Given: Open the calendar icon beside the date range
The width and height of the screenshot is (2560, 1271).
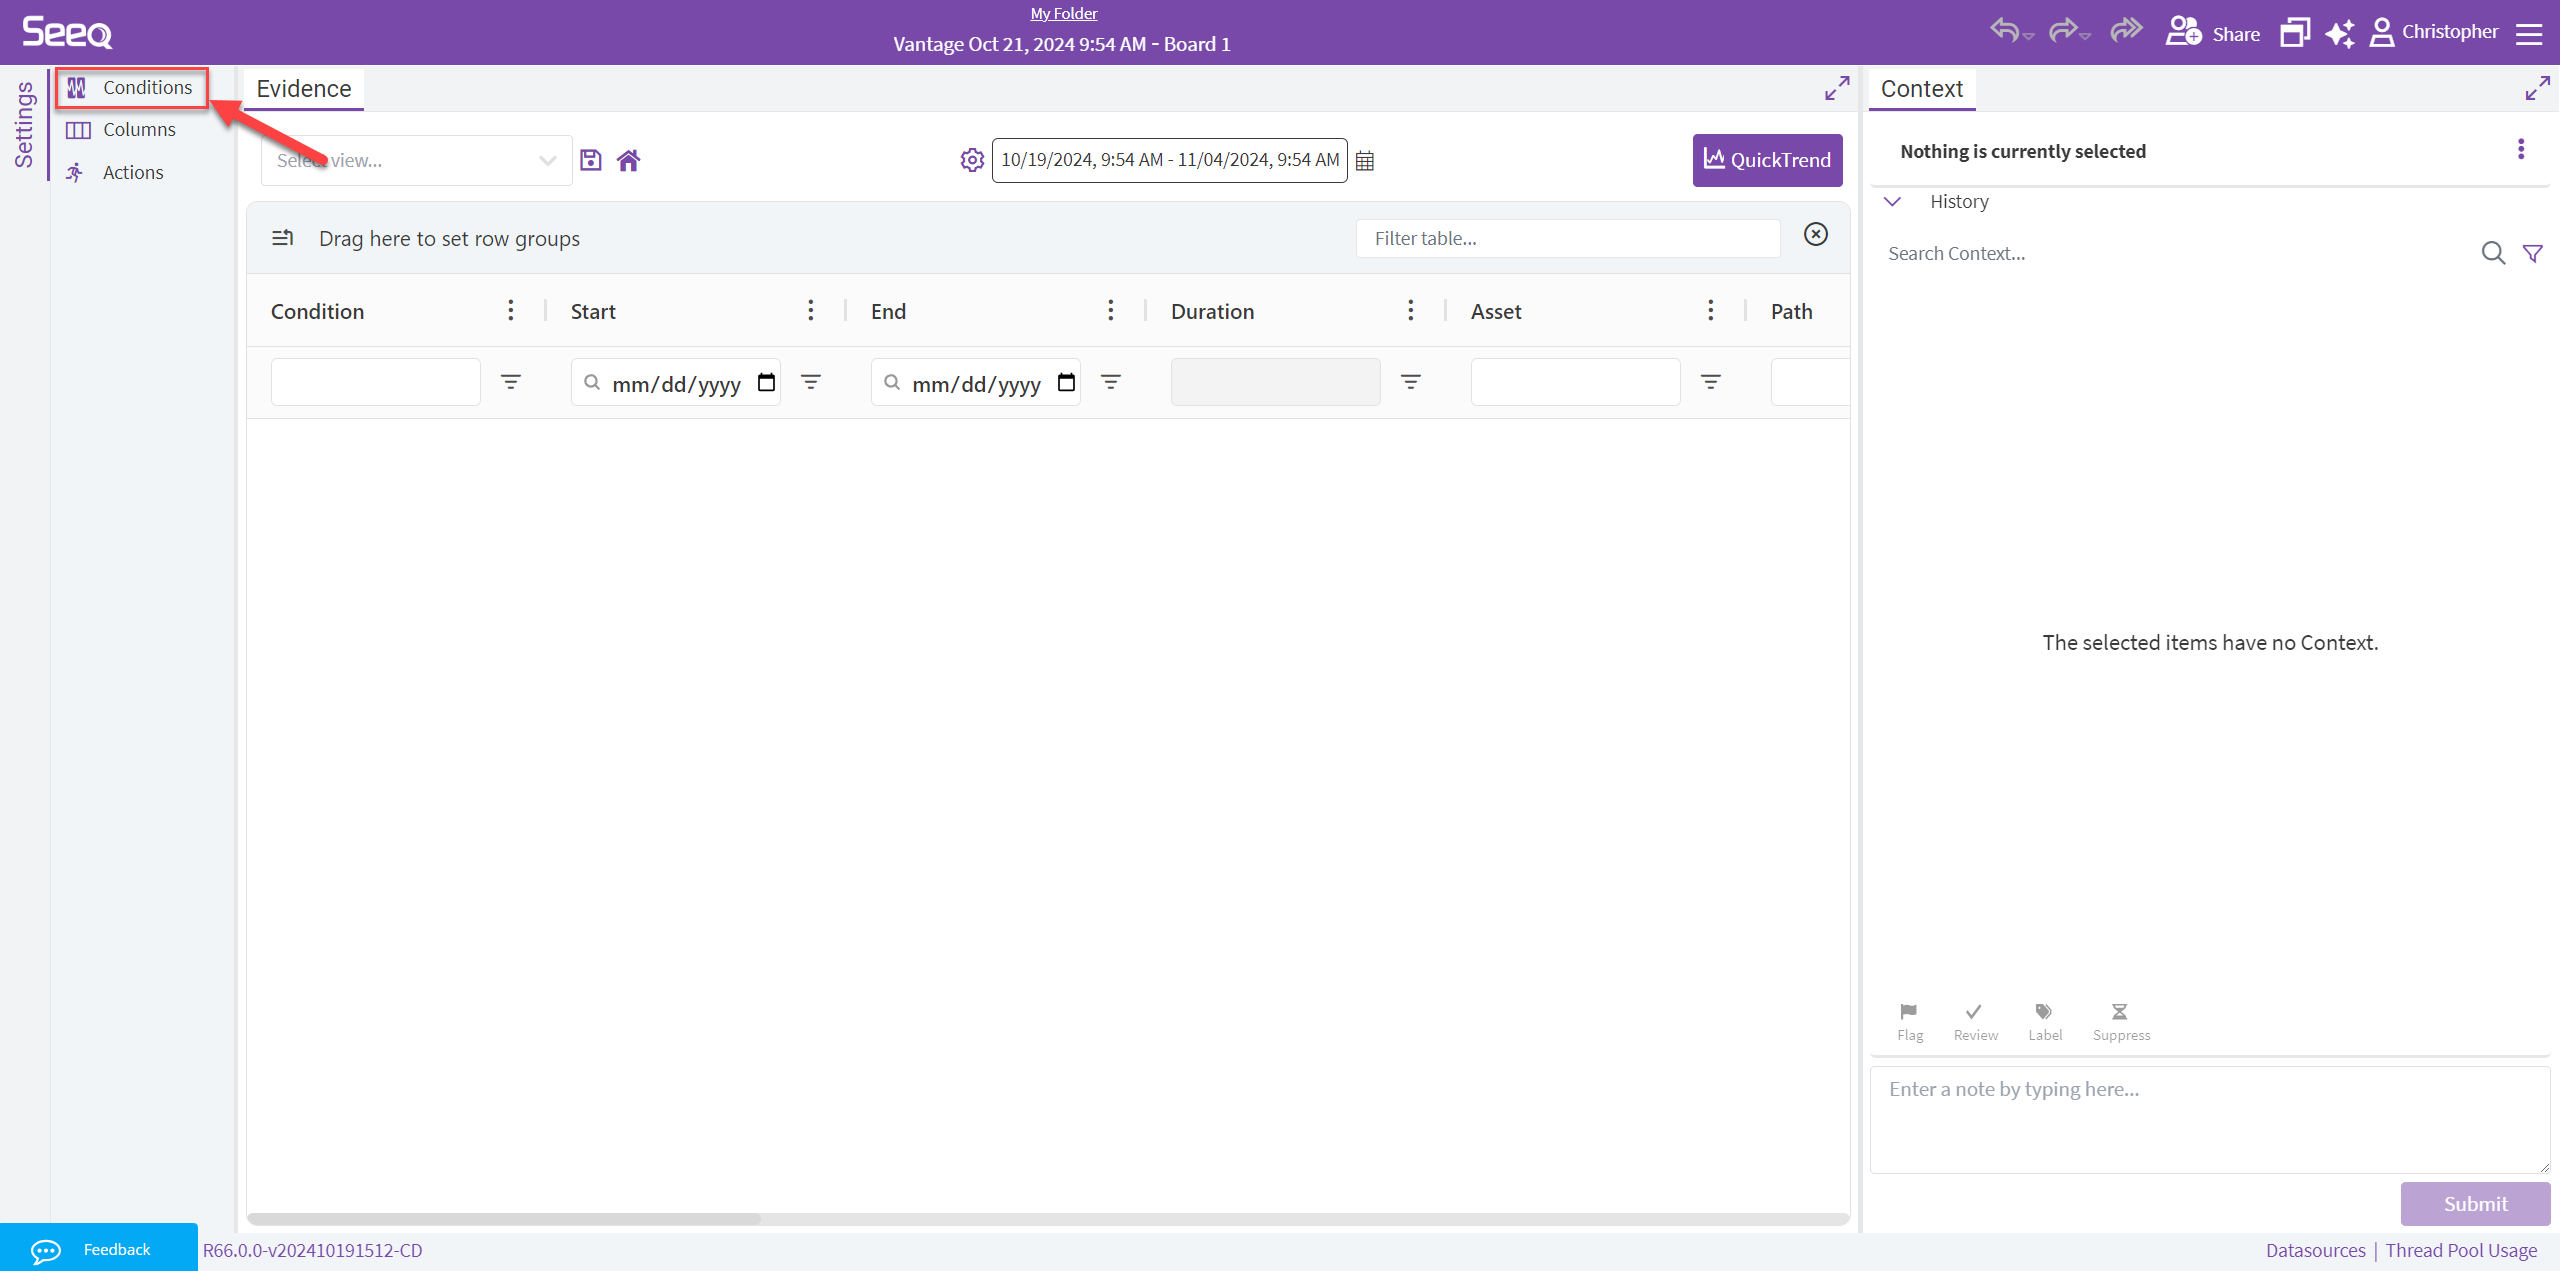Looking at the screenshot, I should click(1365, 161).
